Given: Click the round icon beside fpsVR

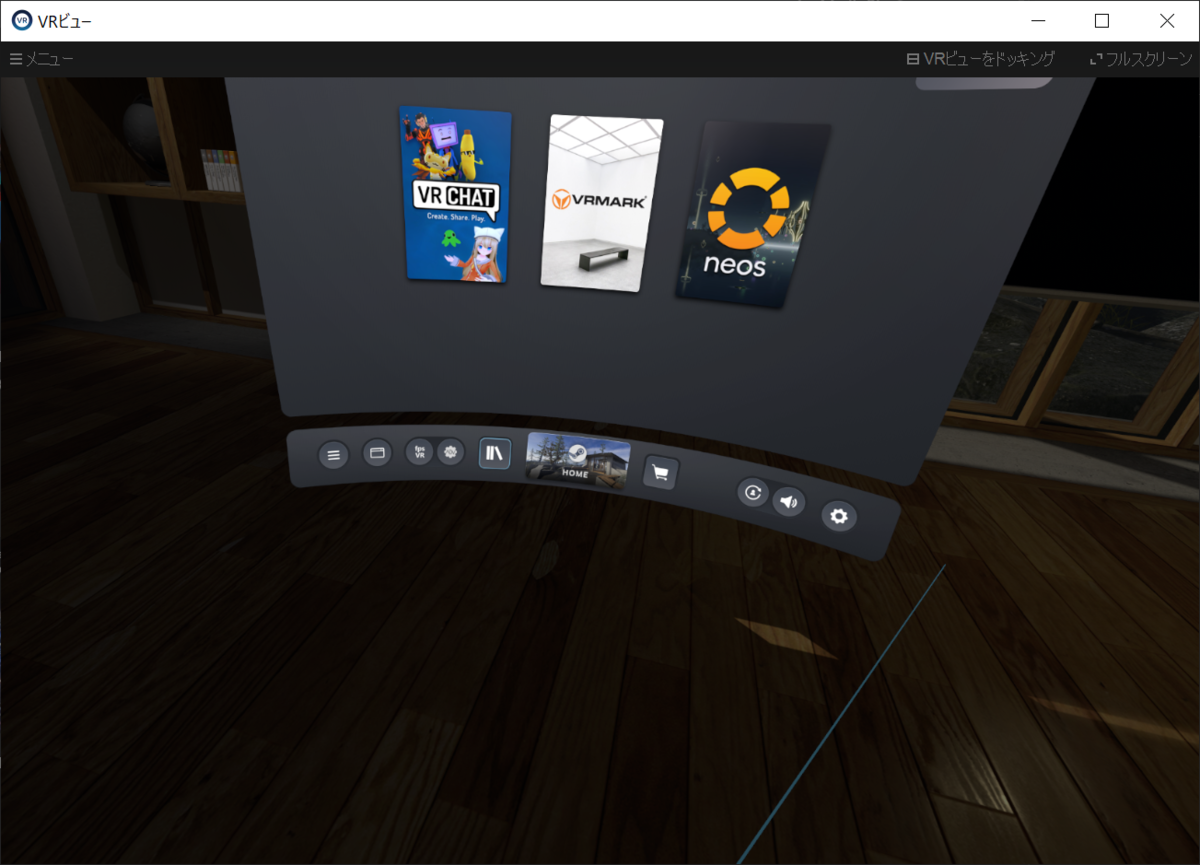Looking at the screenshot, I should click(451, 452).
